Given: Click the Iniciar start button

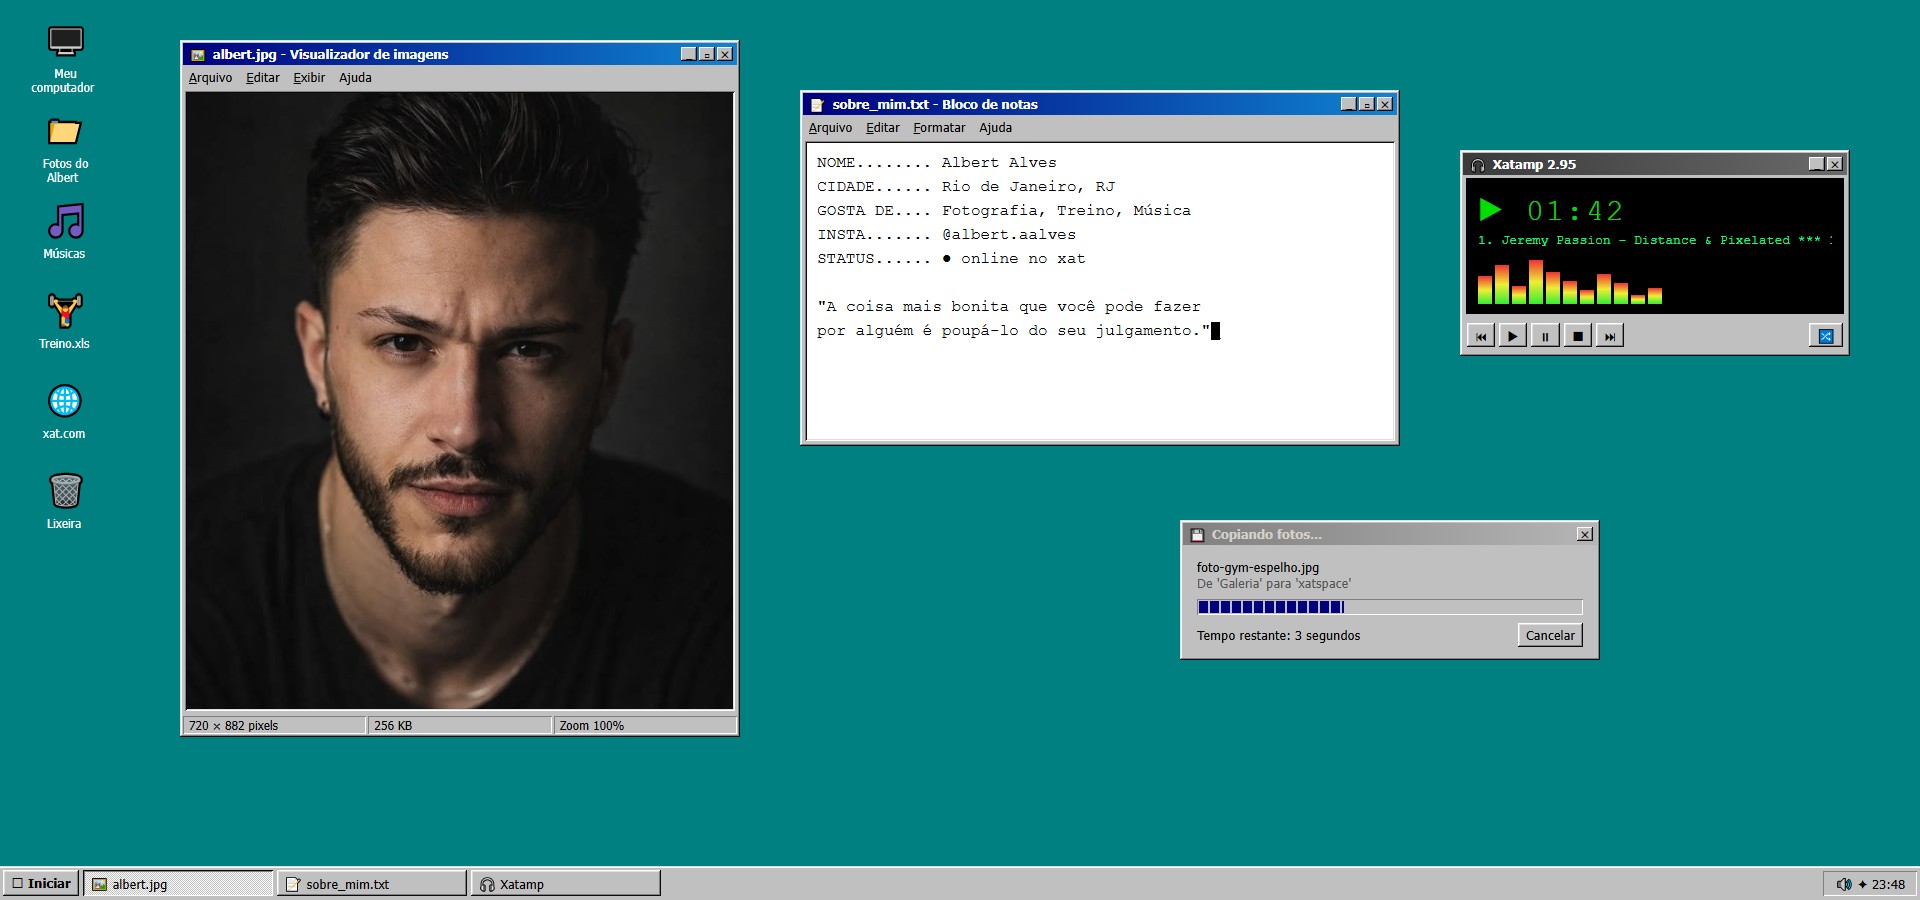Looking at the screenshot, I should click(41, 883).
